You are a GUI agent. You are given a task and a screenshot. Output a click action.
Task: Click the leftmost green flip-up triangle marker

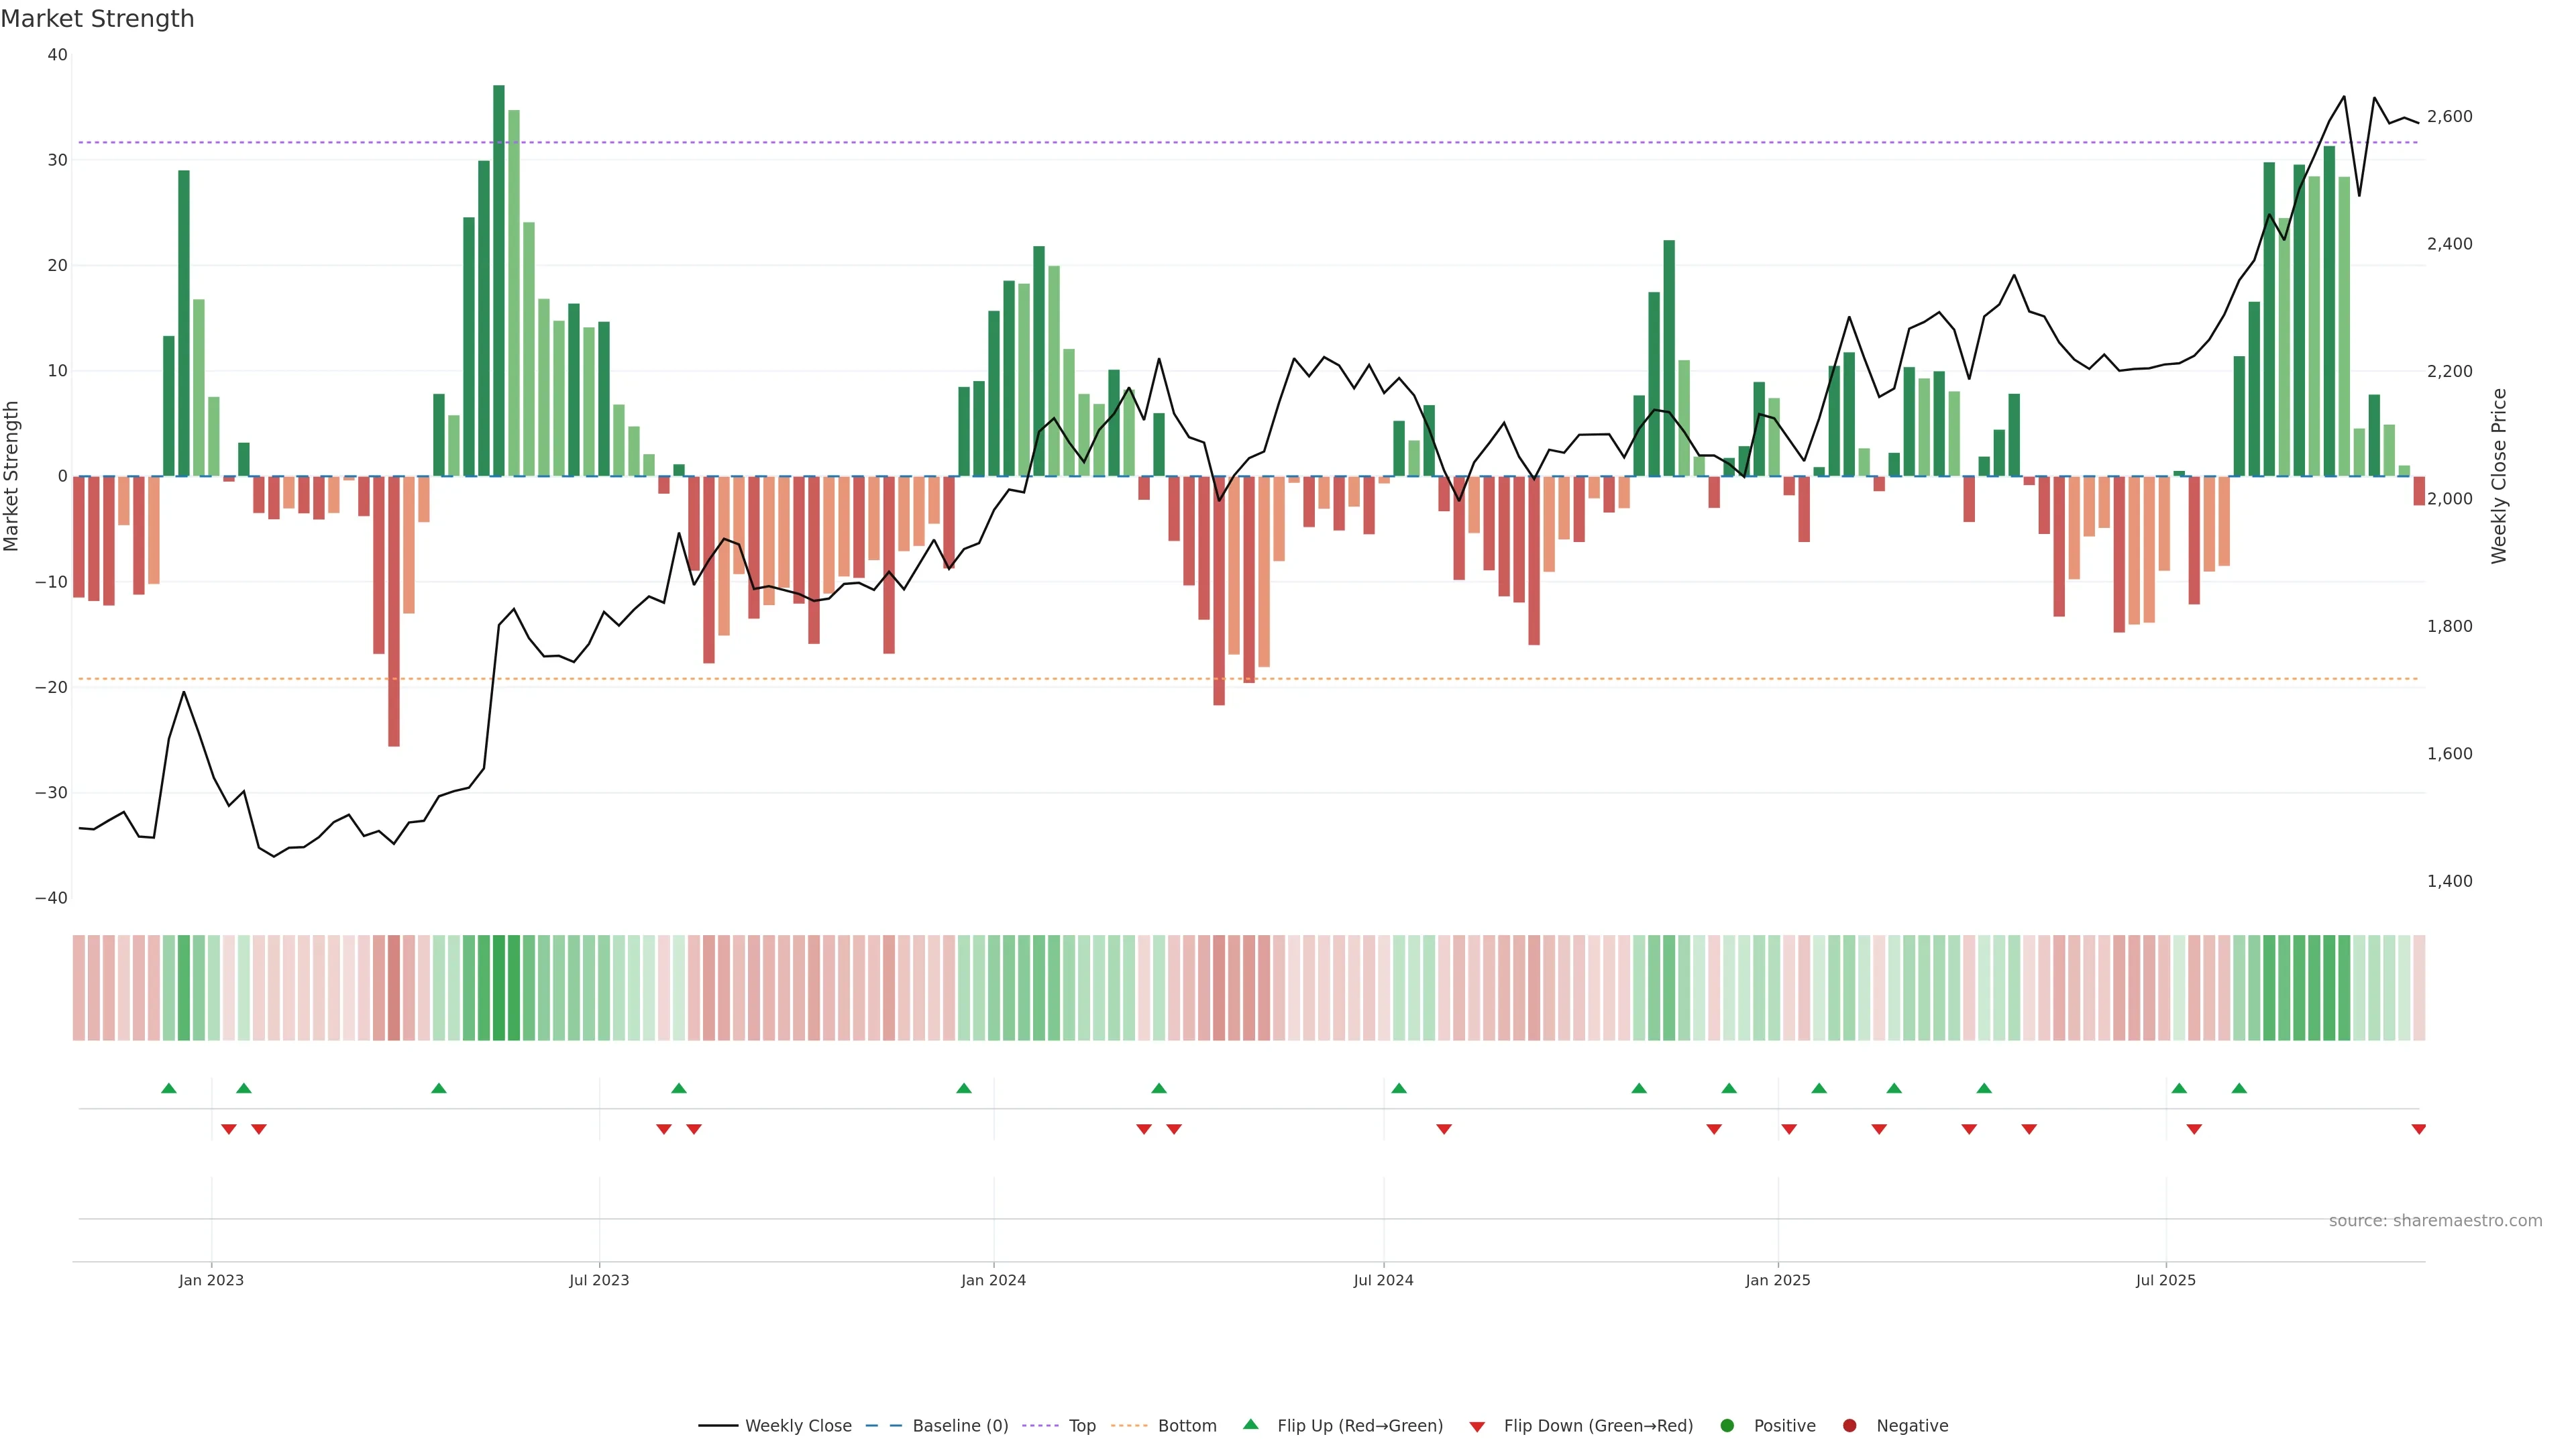click(x=169, y=1088)
